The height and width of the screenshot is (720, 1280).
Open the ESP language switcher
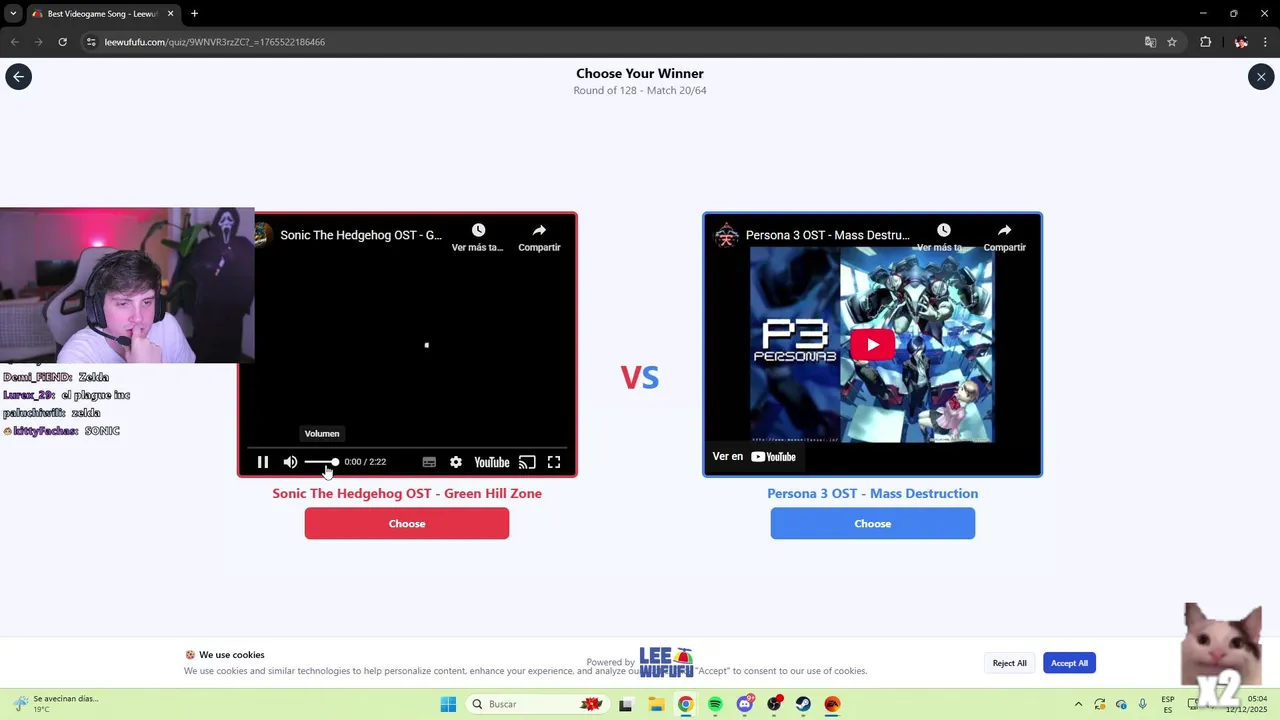click(x=1168, y=704)
